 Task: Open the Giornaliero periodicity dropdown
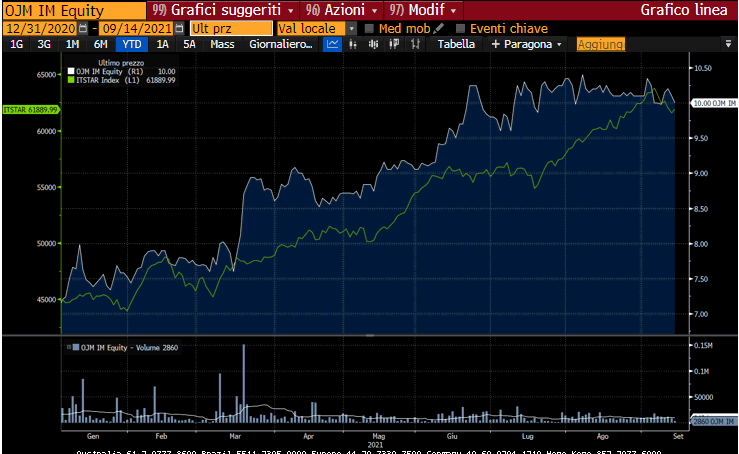(x=280, y=44)
